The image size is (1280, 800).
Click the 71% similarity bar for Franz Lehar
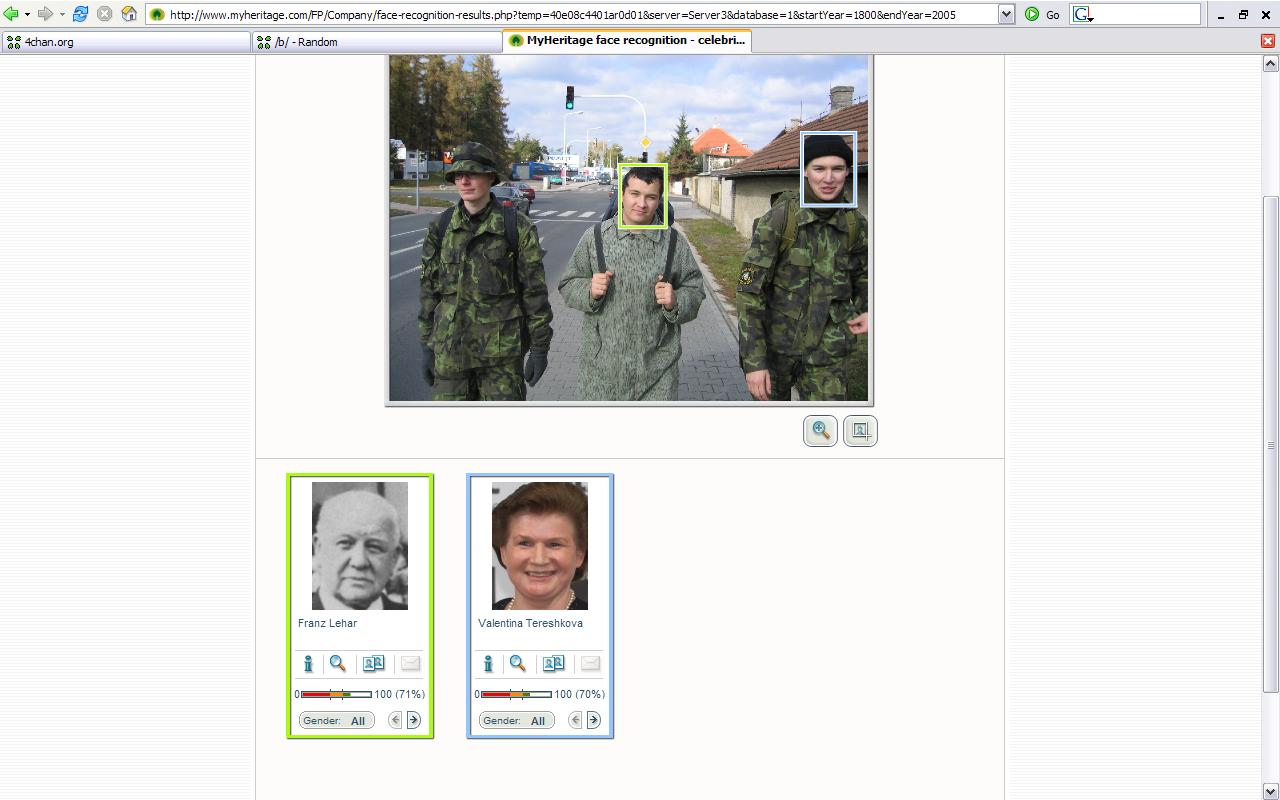pyautogui.click(x=336, y=694)
